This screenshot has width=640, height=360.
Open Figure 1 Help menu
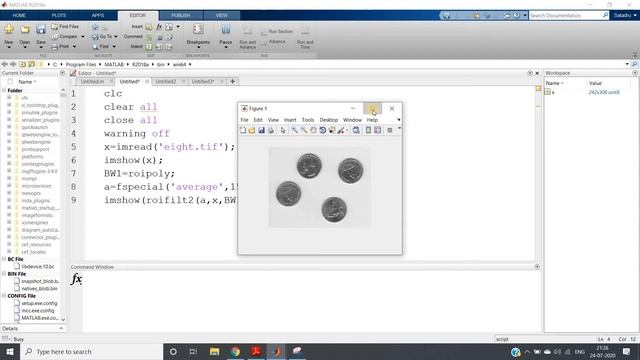372,120
